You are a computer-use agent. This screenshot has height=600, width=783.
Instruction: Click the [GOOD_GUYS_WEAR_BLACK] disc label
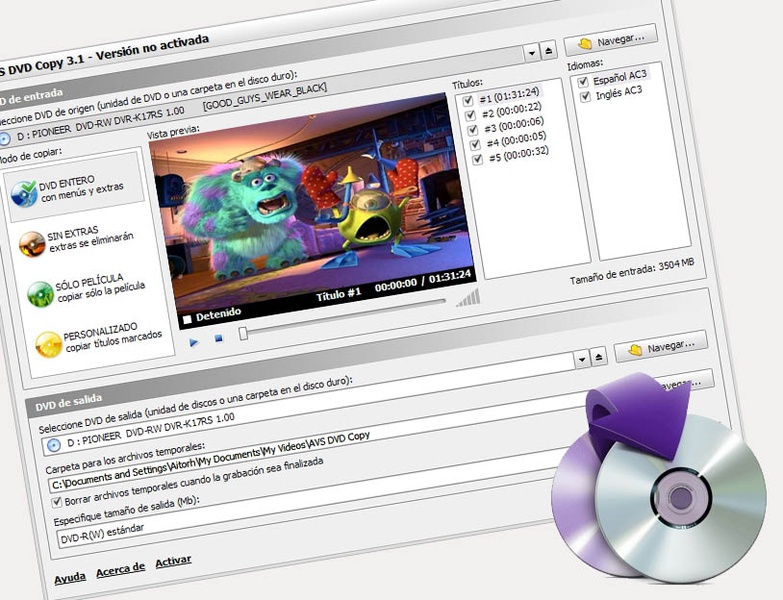click(x=265, y=96)
